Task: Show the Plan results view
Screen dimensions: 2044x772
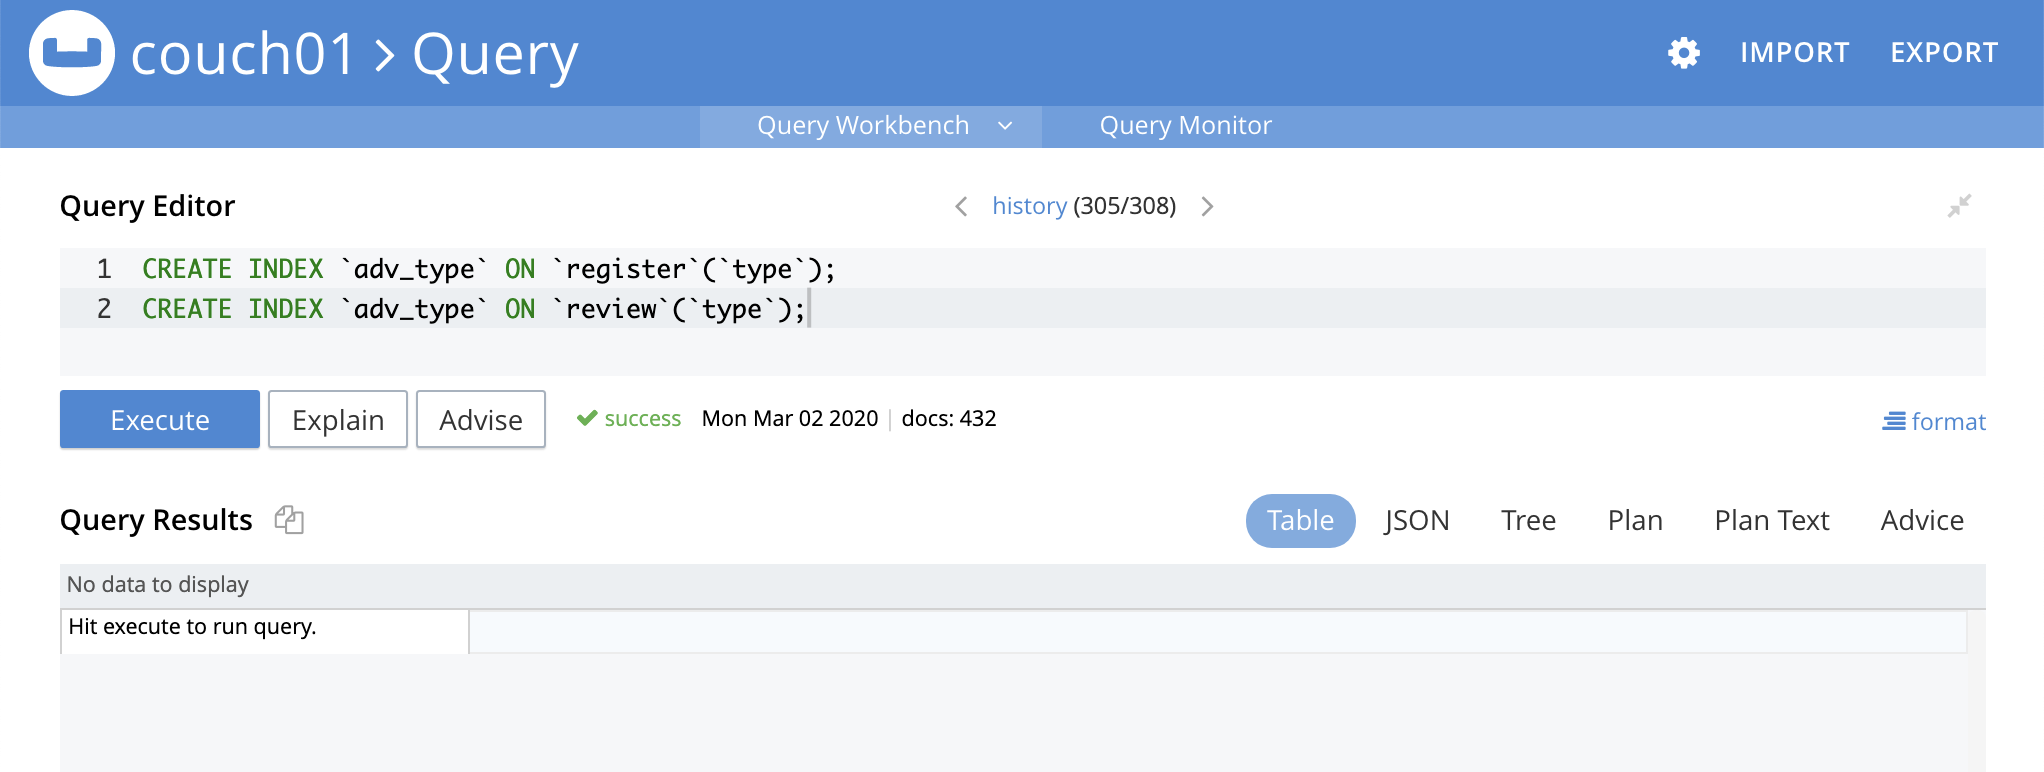Action: 1635,521
